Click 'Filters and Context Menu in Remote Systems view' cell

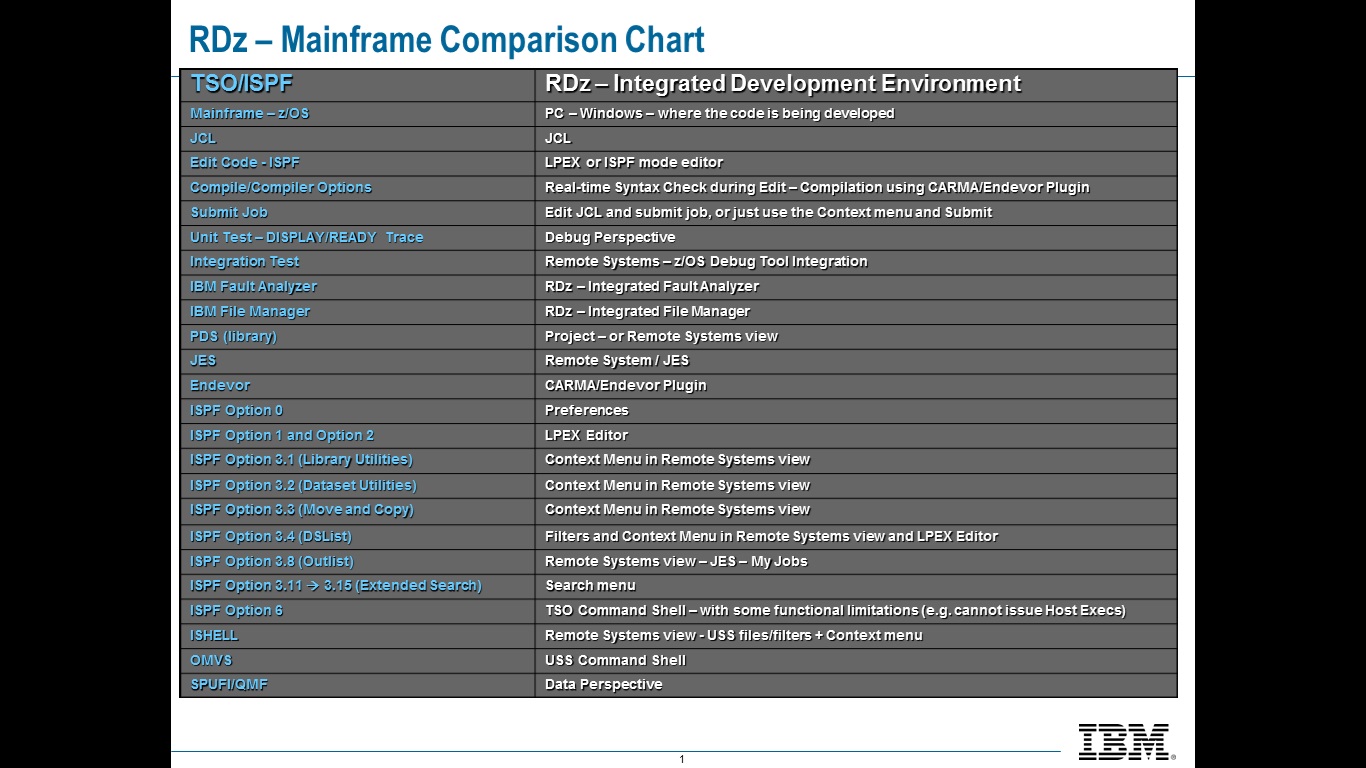pos(856,536)
